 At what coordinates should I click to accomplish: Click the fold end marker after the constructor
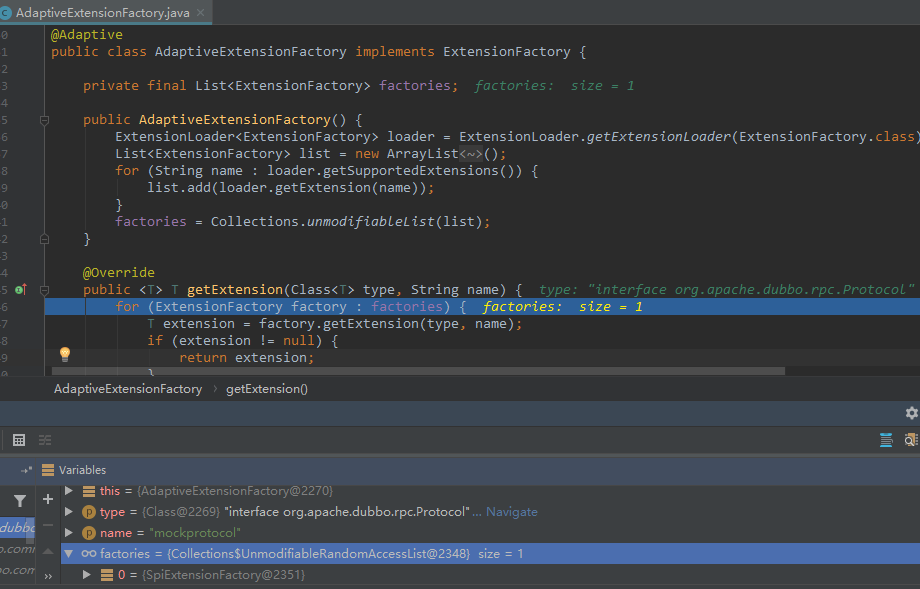pyautogui.click(x=44, y=239)
